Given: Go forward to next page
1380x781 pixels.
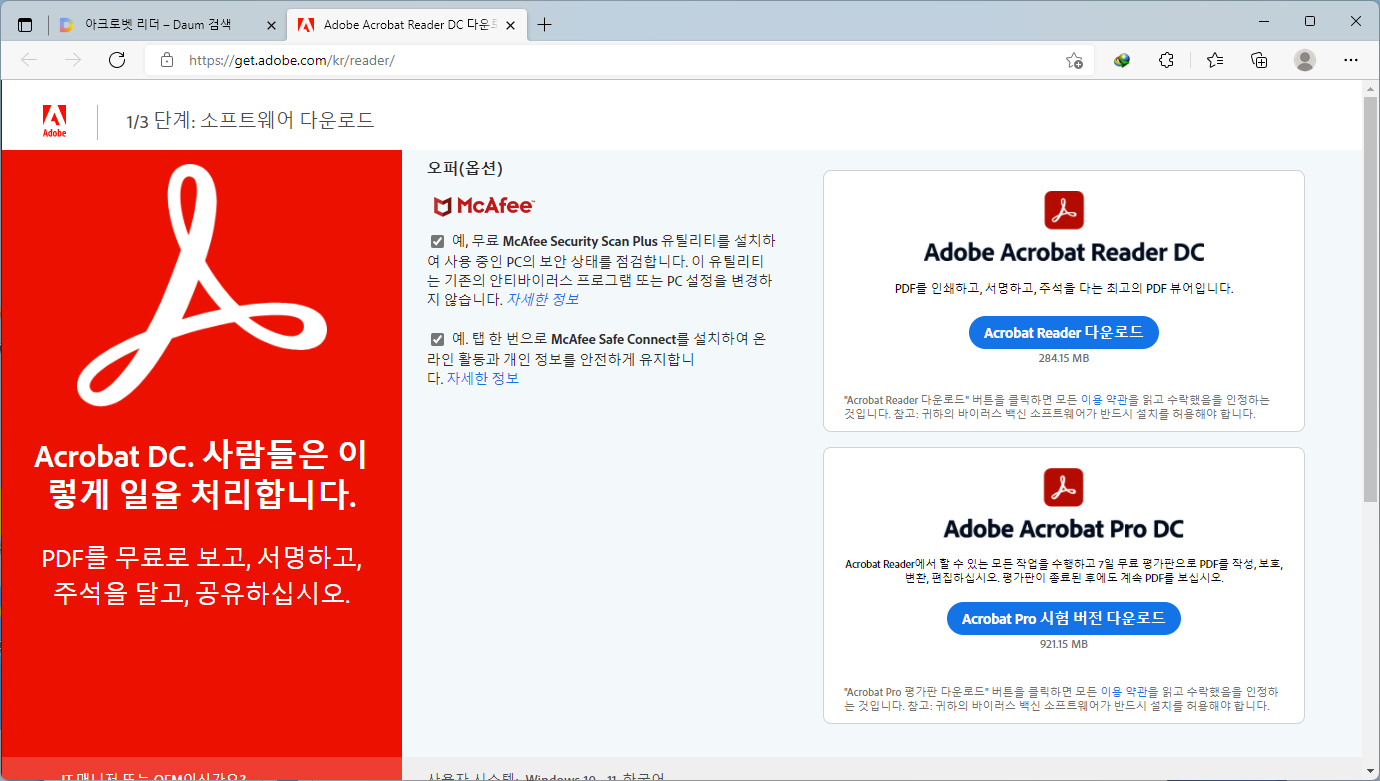Looking at the screenshot, I should click(x=73, y=60).
